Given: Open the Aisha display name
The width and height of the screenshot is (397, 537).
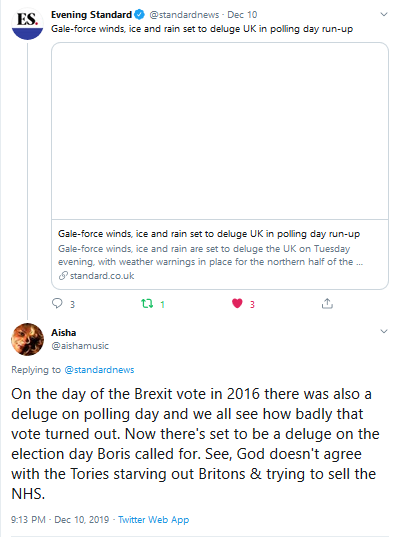Looking at the screenshot, I should (x=64, y=333).
